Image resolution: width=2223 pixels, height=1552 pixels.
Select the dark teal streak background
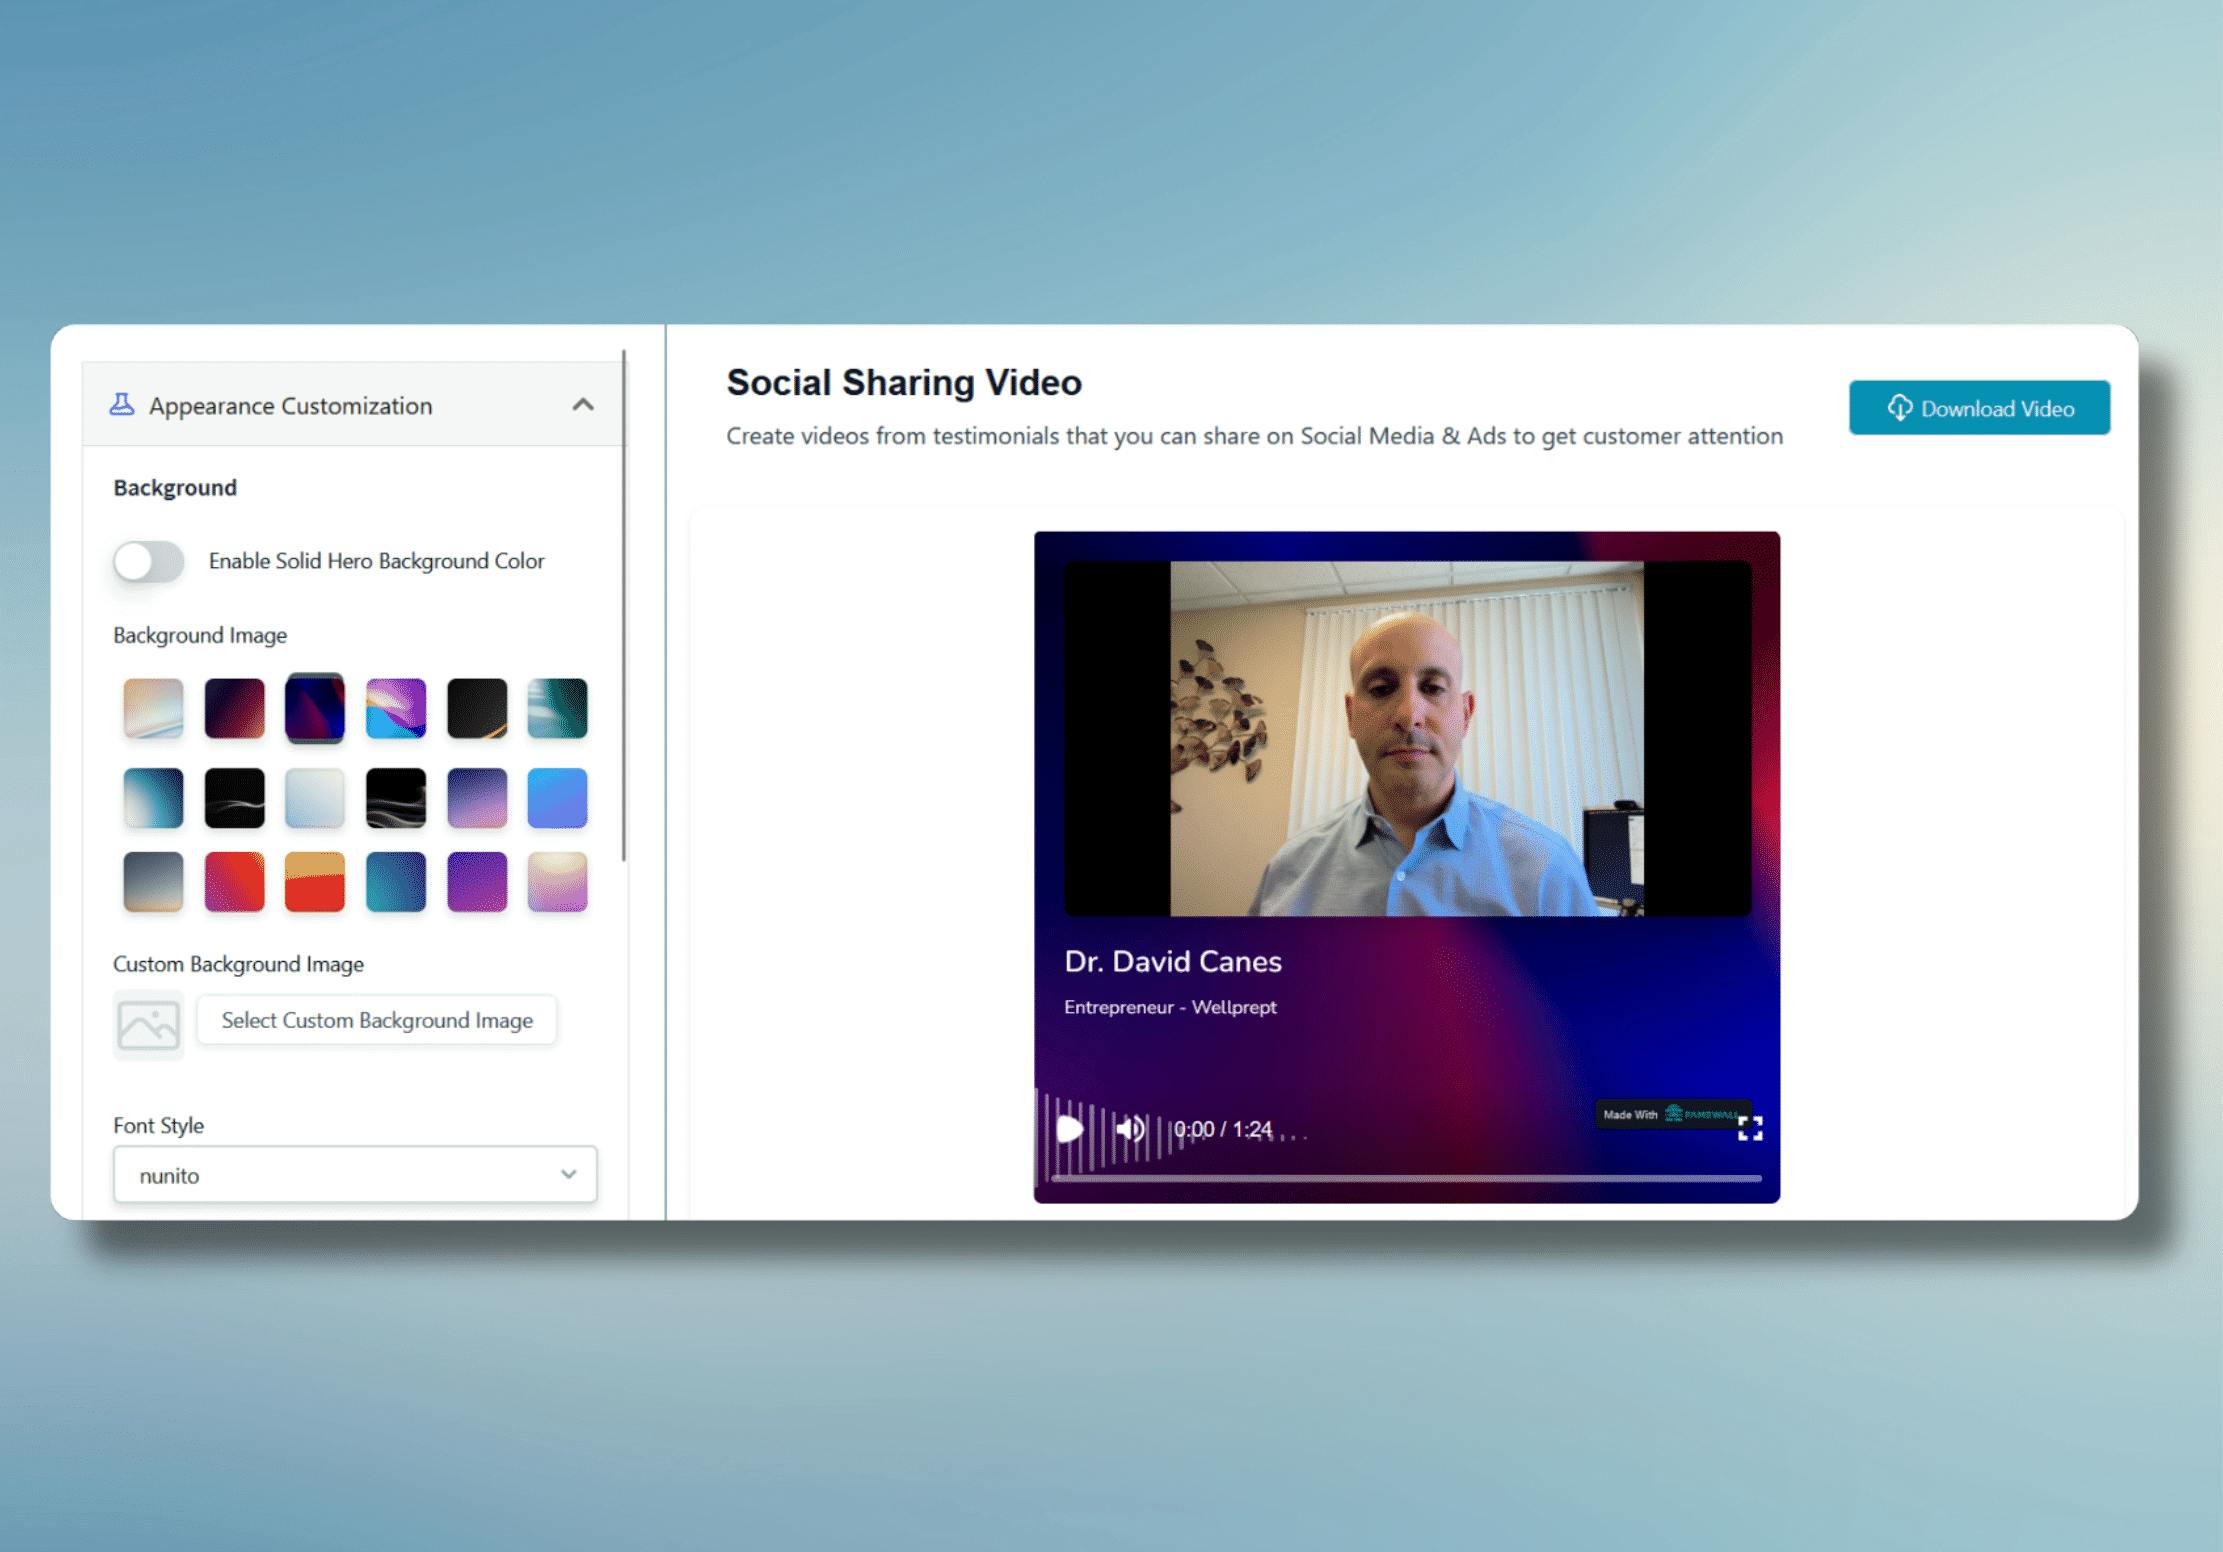557,708
